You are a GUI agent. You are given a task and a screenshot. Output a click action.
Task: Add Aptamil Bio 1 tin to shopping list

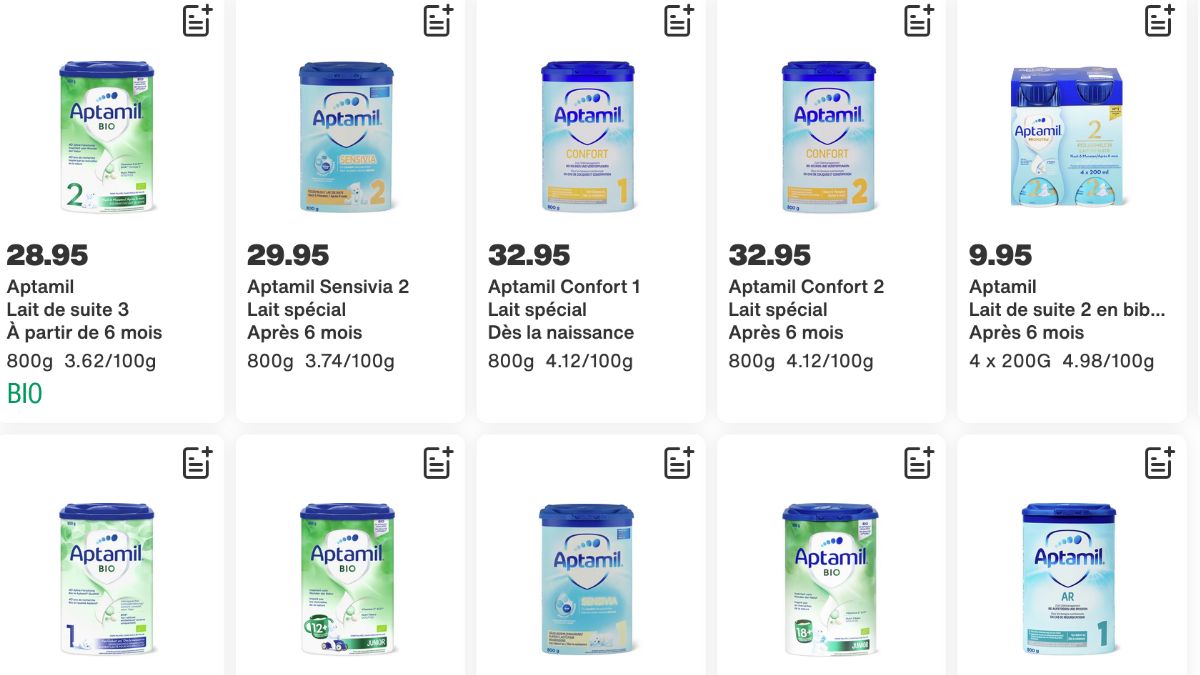[197, 462]
